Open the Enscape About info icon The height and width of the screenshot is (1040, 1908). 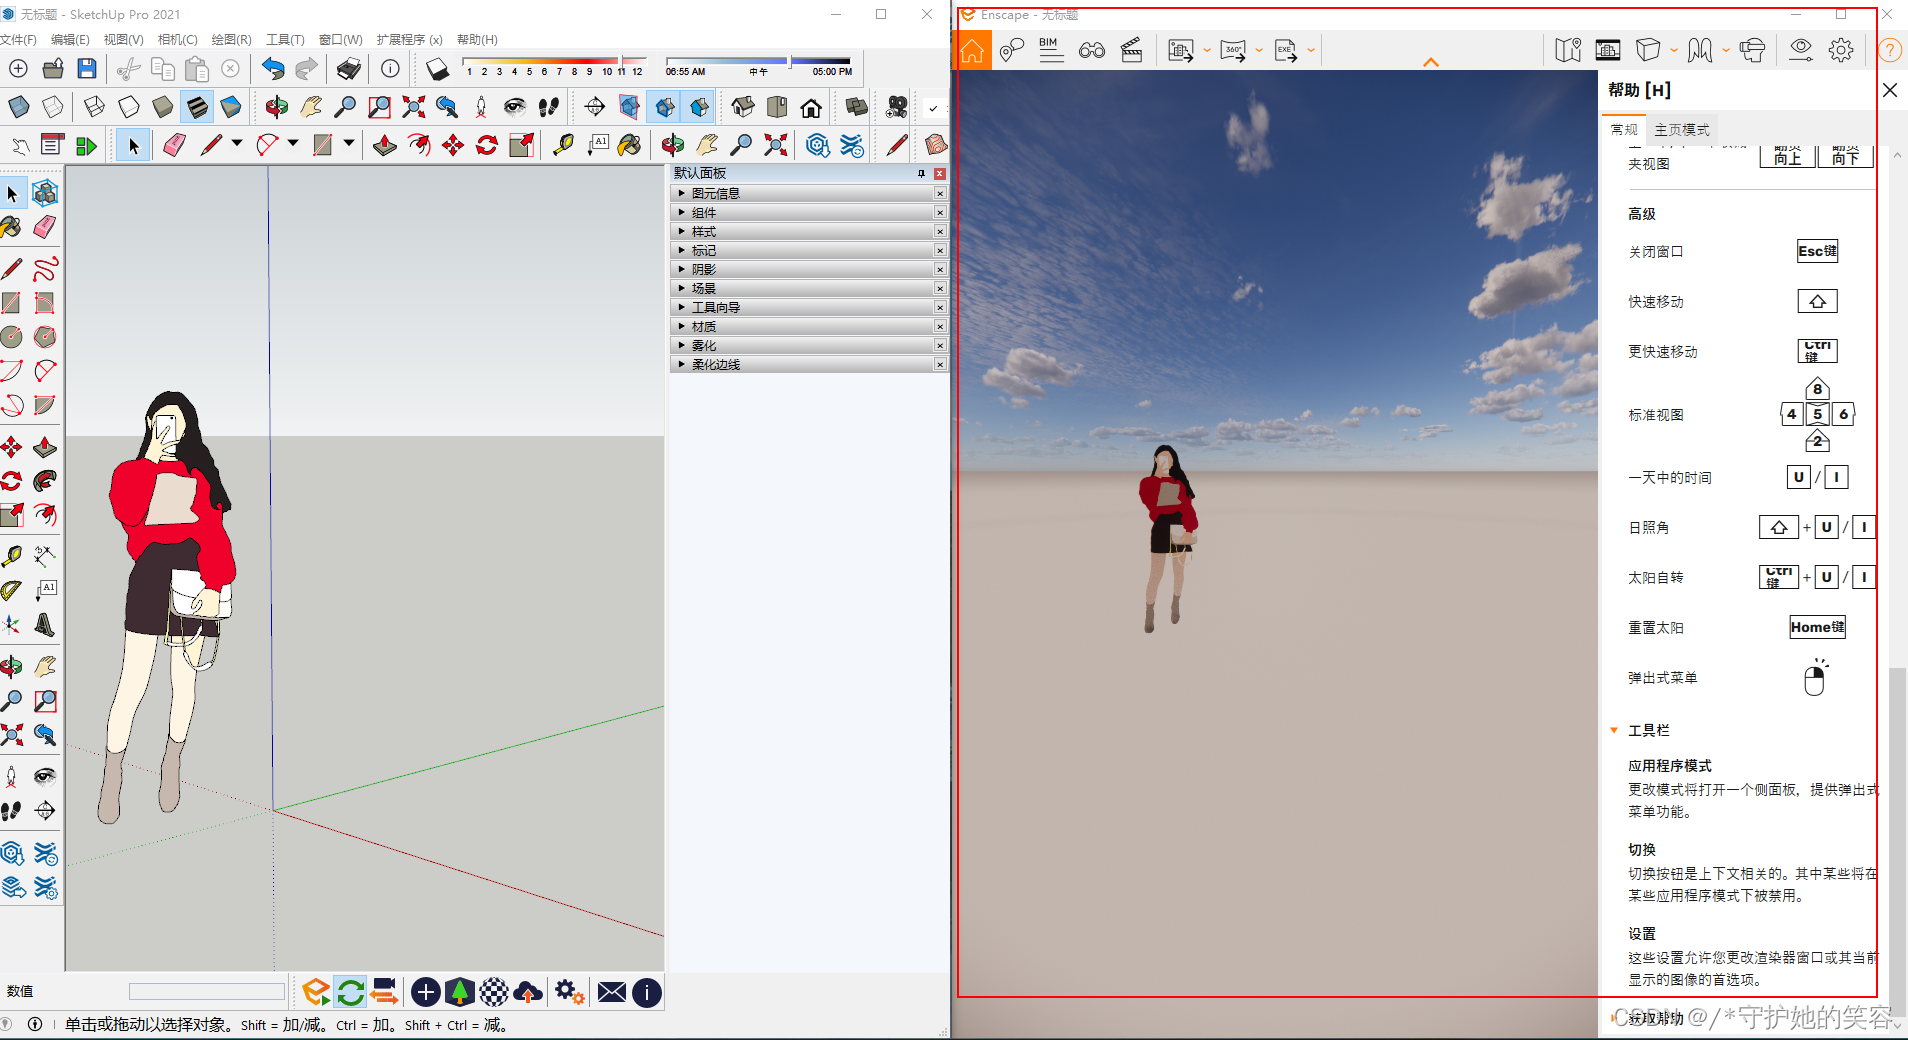[x=647, y=992]
